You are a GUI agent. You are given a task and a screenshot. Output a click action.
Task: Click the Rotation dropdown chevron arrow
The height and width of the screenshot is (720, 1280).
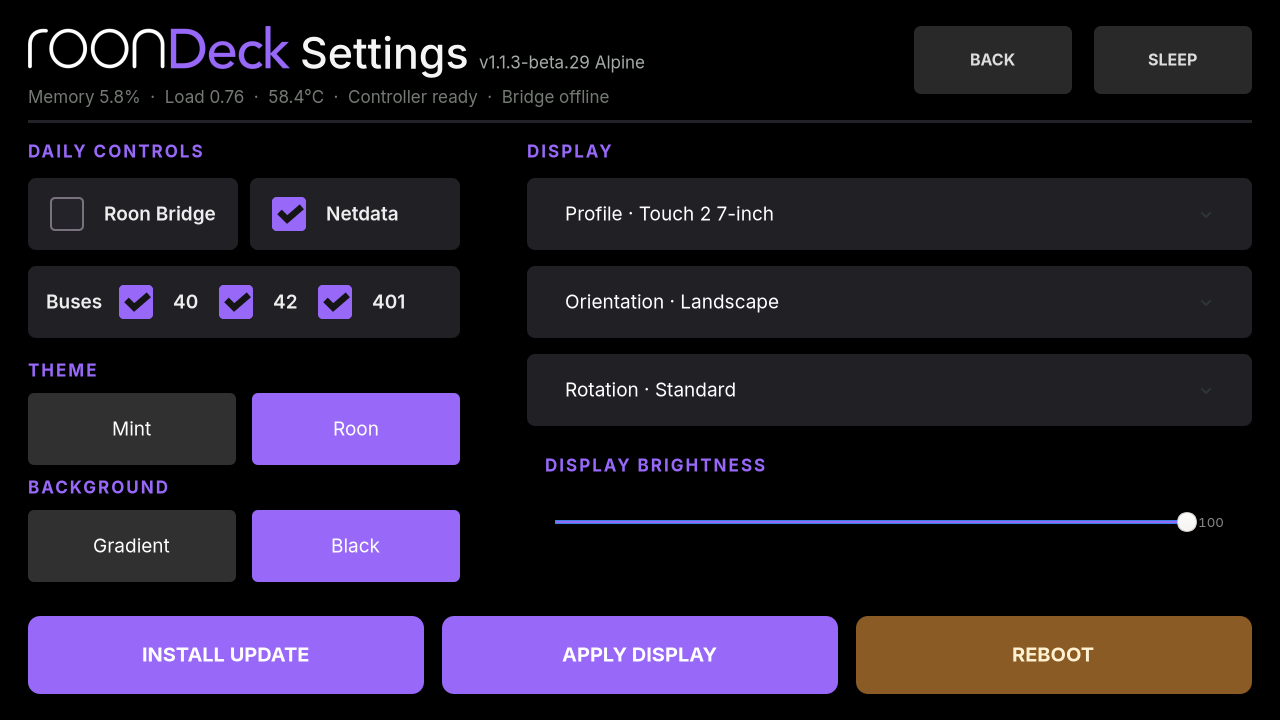[x=1206, y=391]
